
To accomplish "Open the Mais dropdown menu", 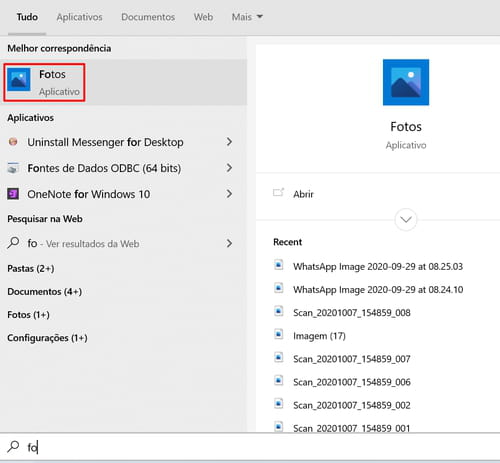I will point(247,17).
